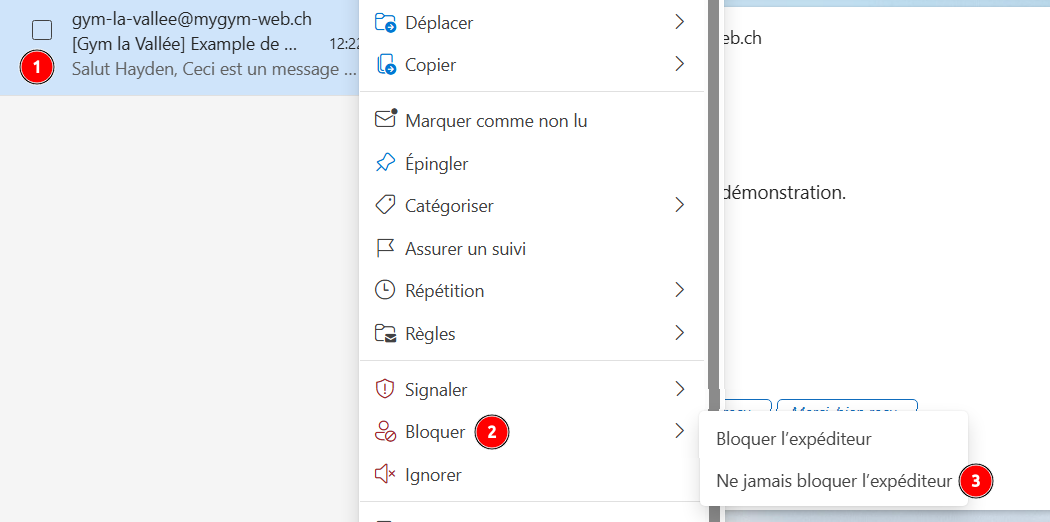
Task: Click the Déplacer folder icon
Action: (385, 22)
